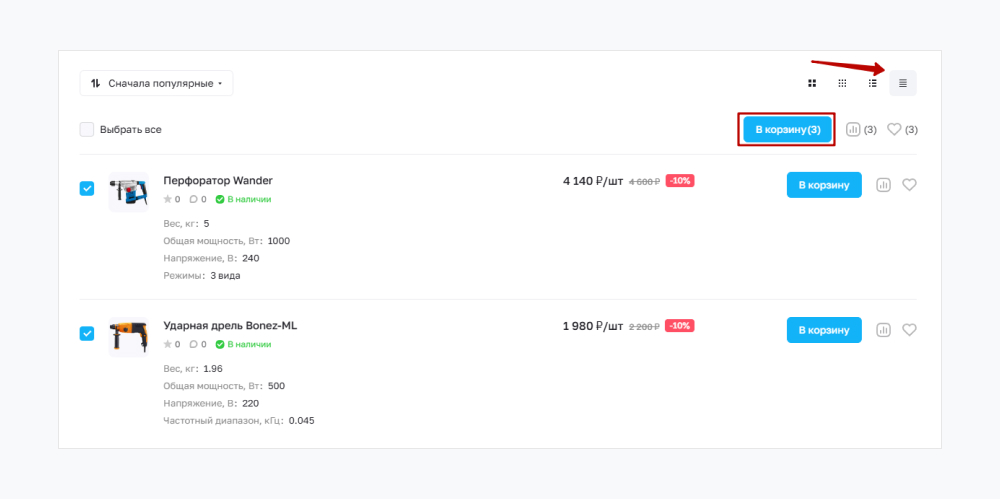Add Перфоратор Wander to cart
The height and width of the screenshot is (499, 1000).
[x=824, y=185]
